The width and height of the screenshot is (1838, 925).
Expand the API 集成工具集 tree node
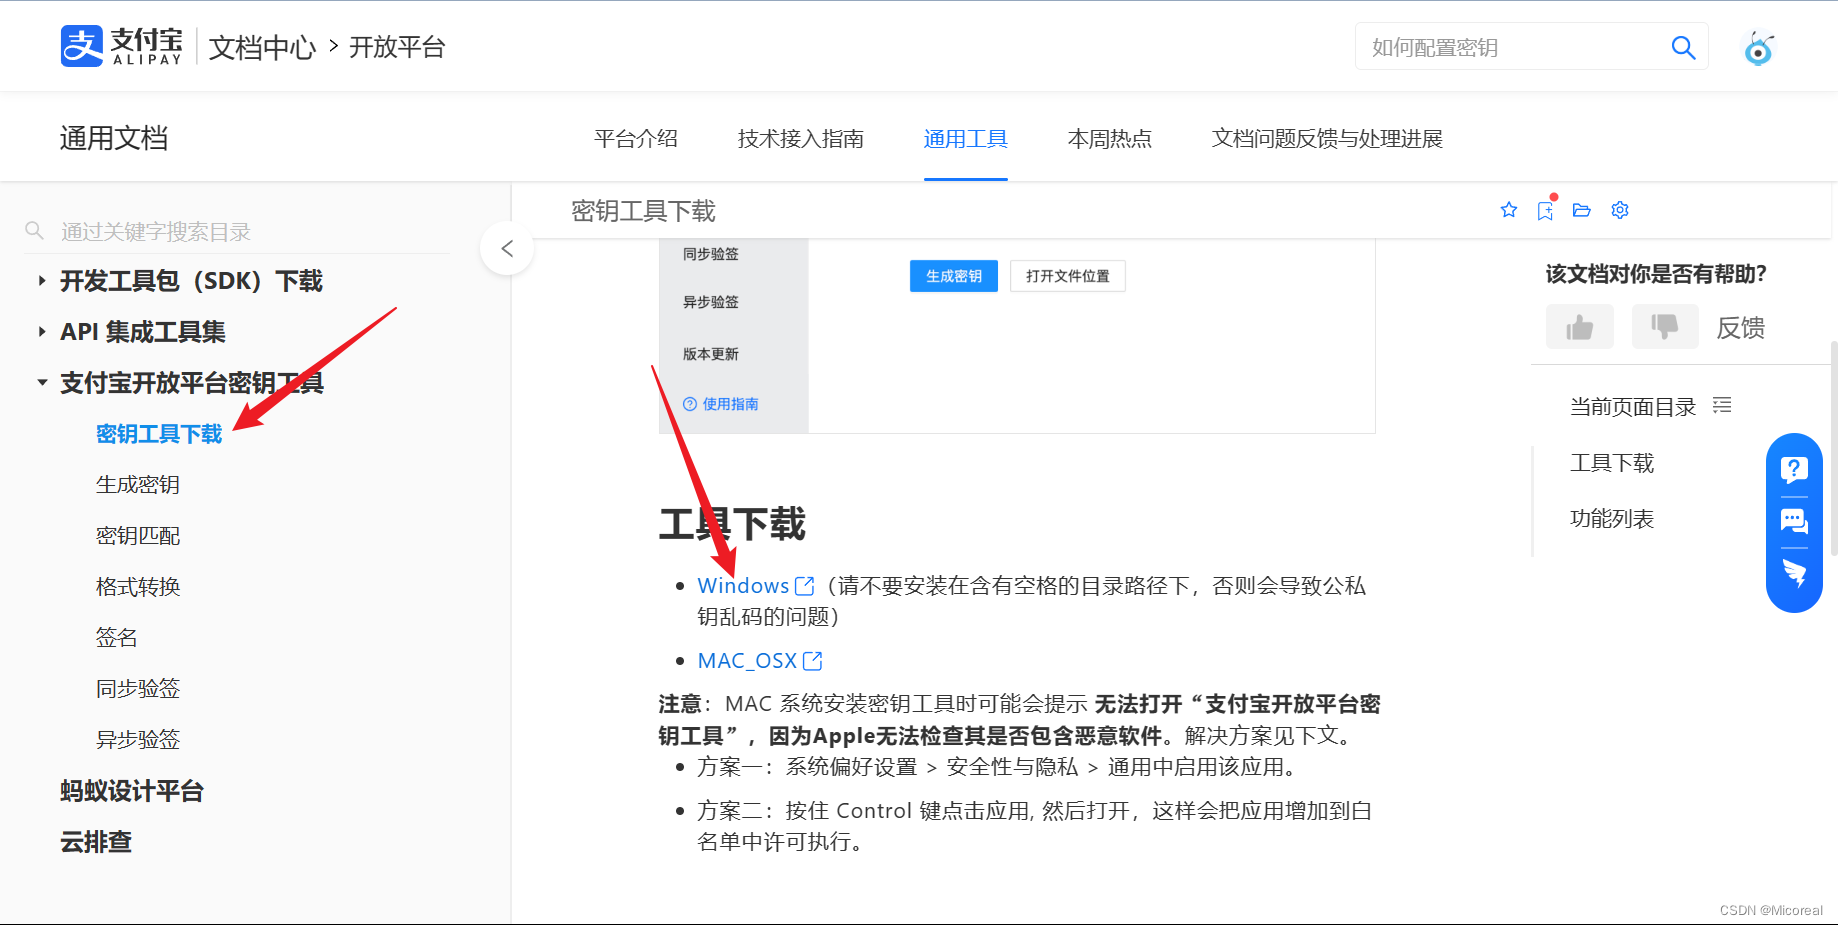(42, 332)
